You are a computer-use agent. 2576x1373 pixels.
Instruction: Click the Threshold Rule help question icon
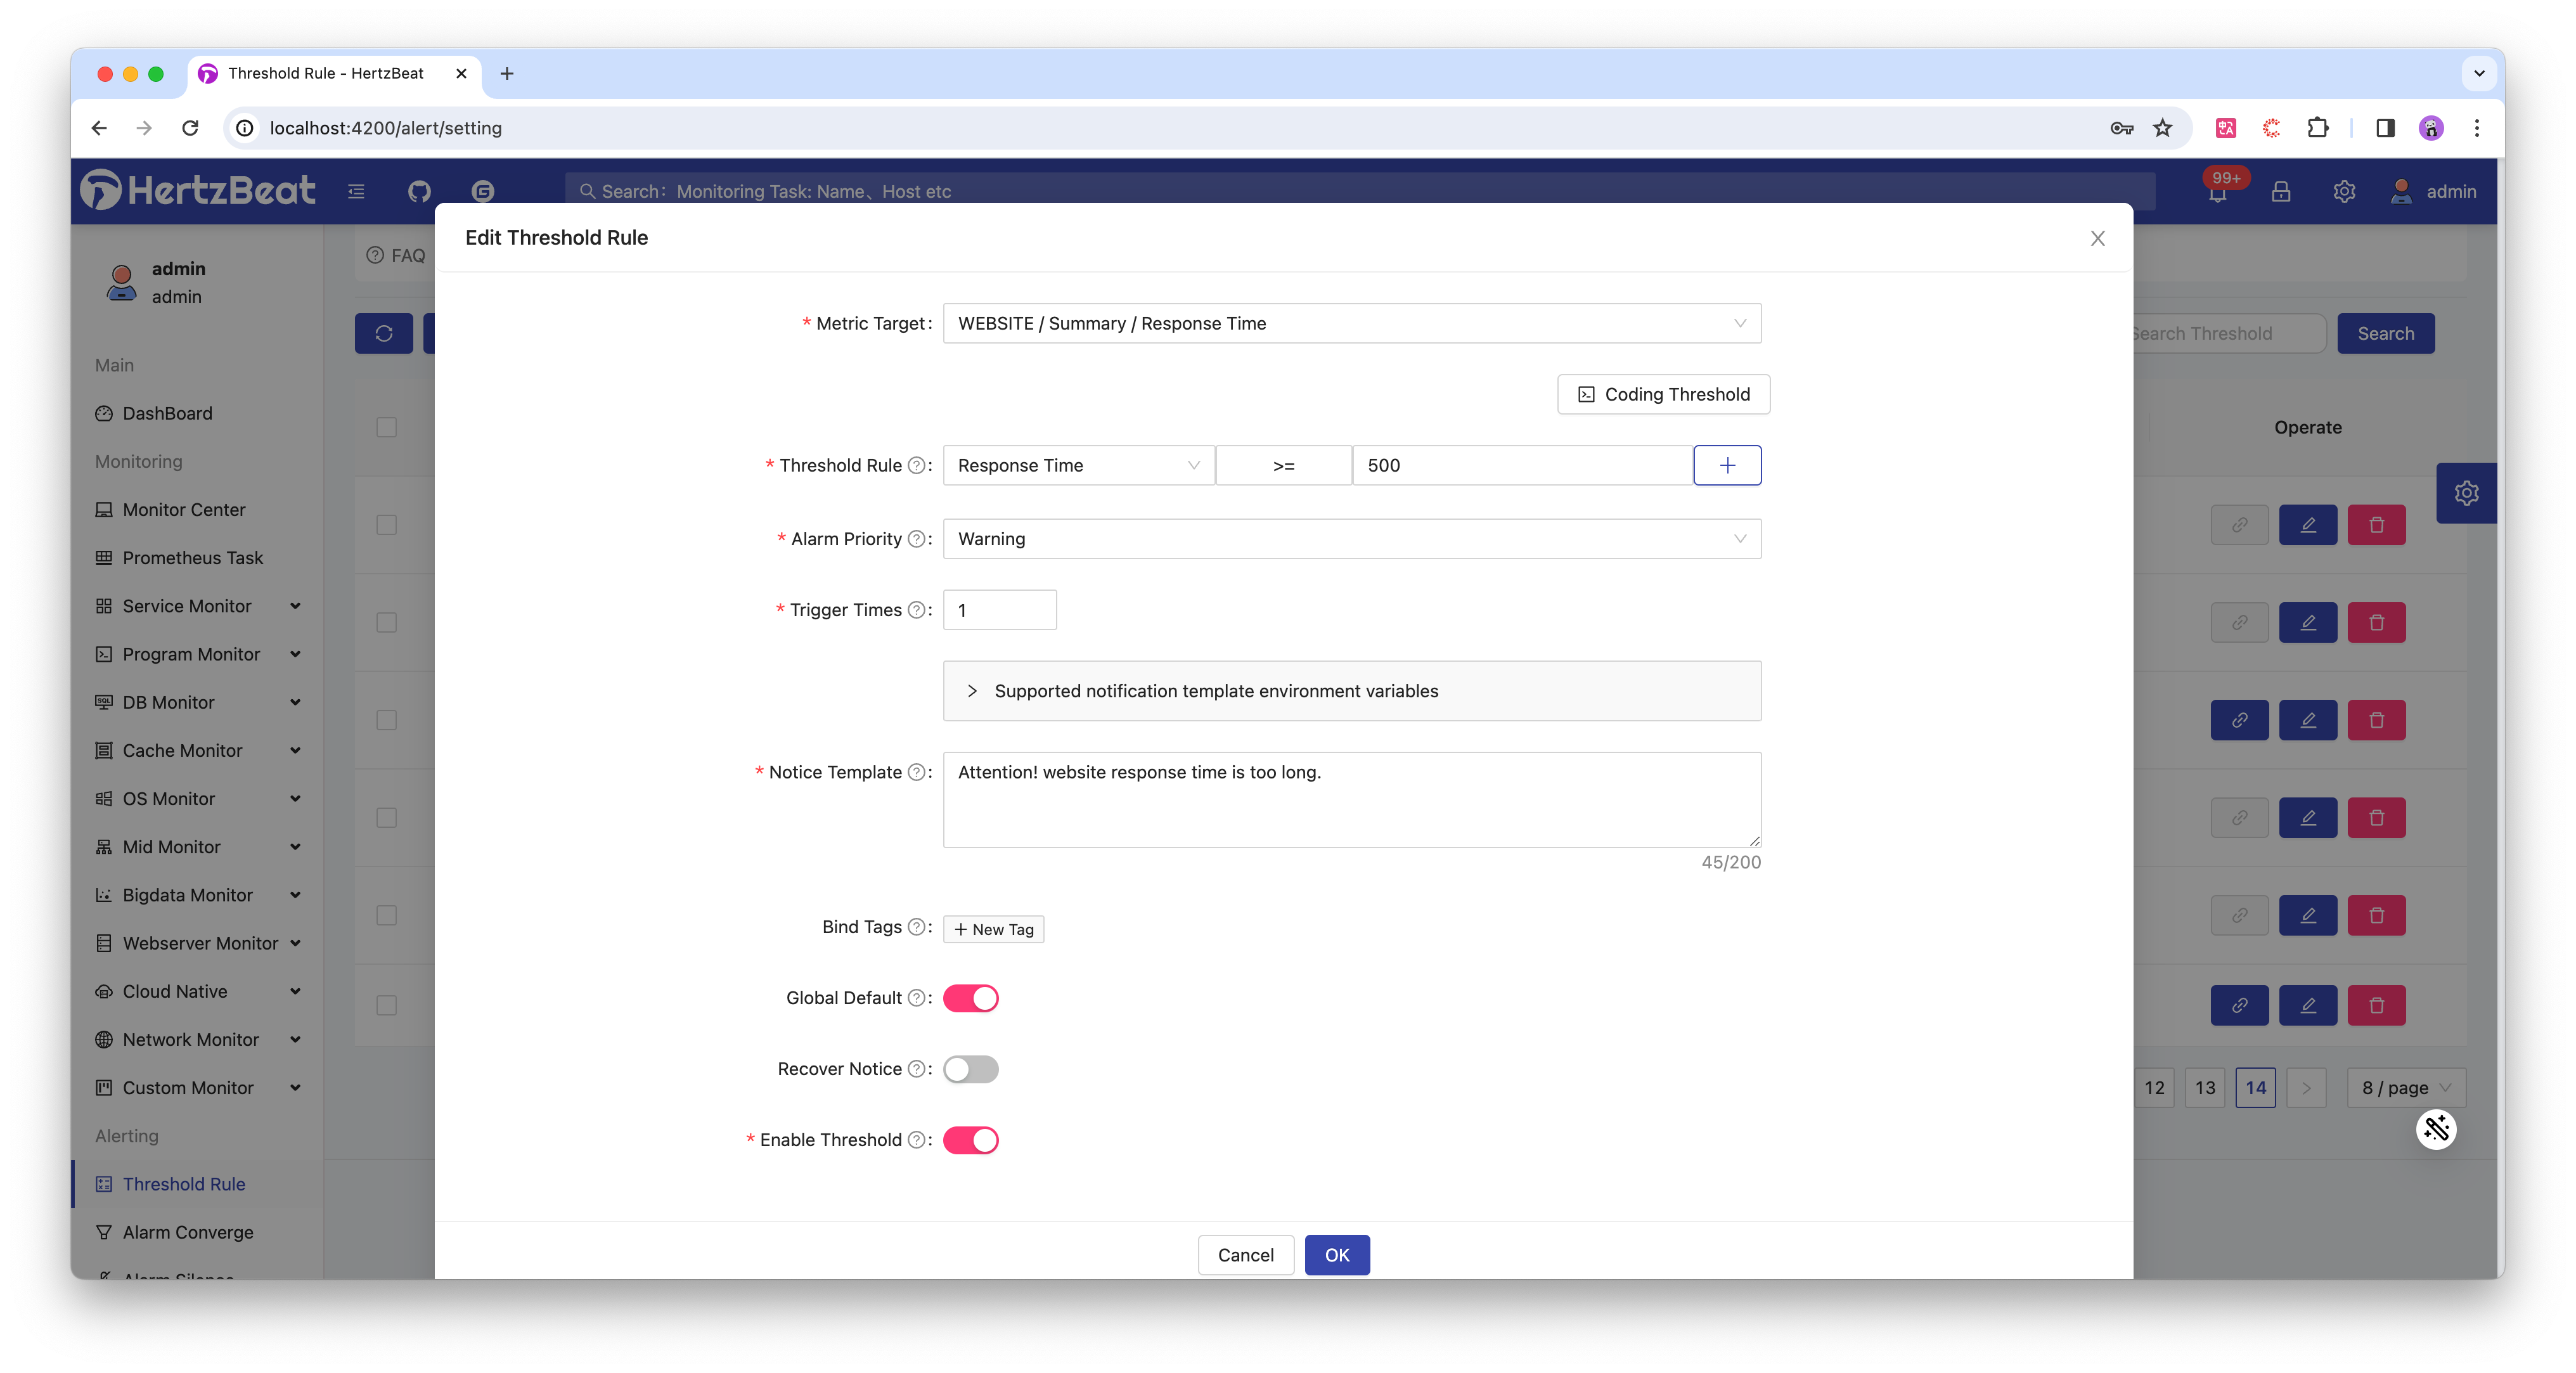[916, 465]
